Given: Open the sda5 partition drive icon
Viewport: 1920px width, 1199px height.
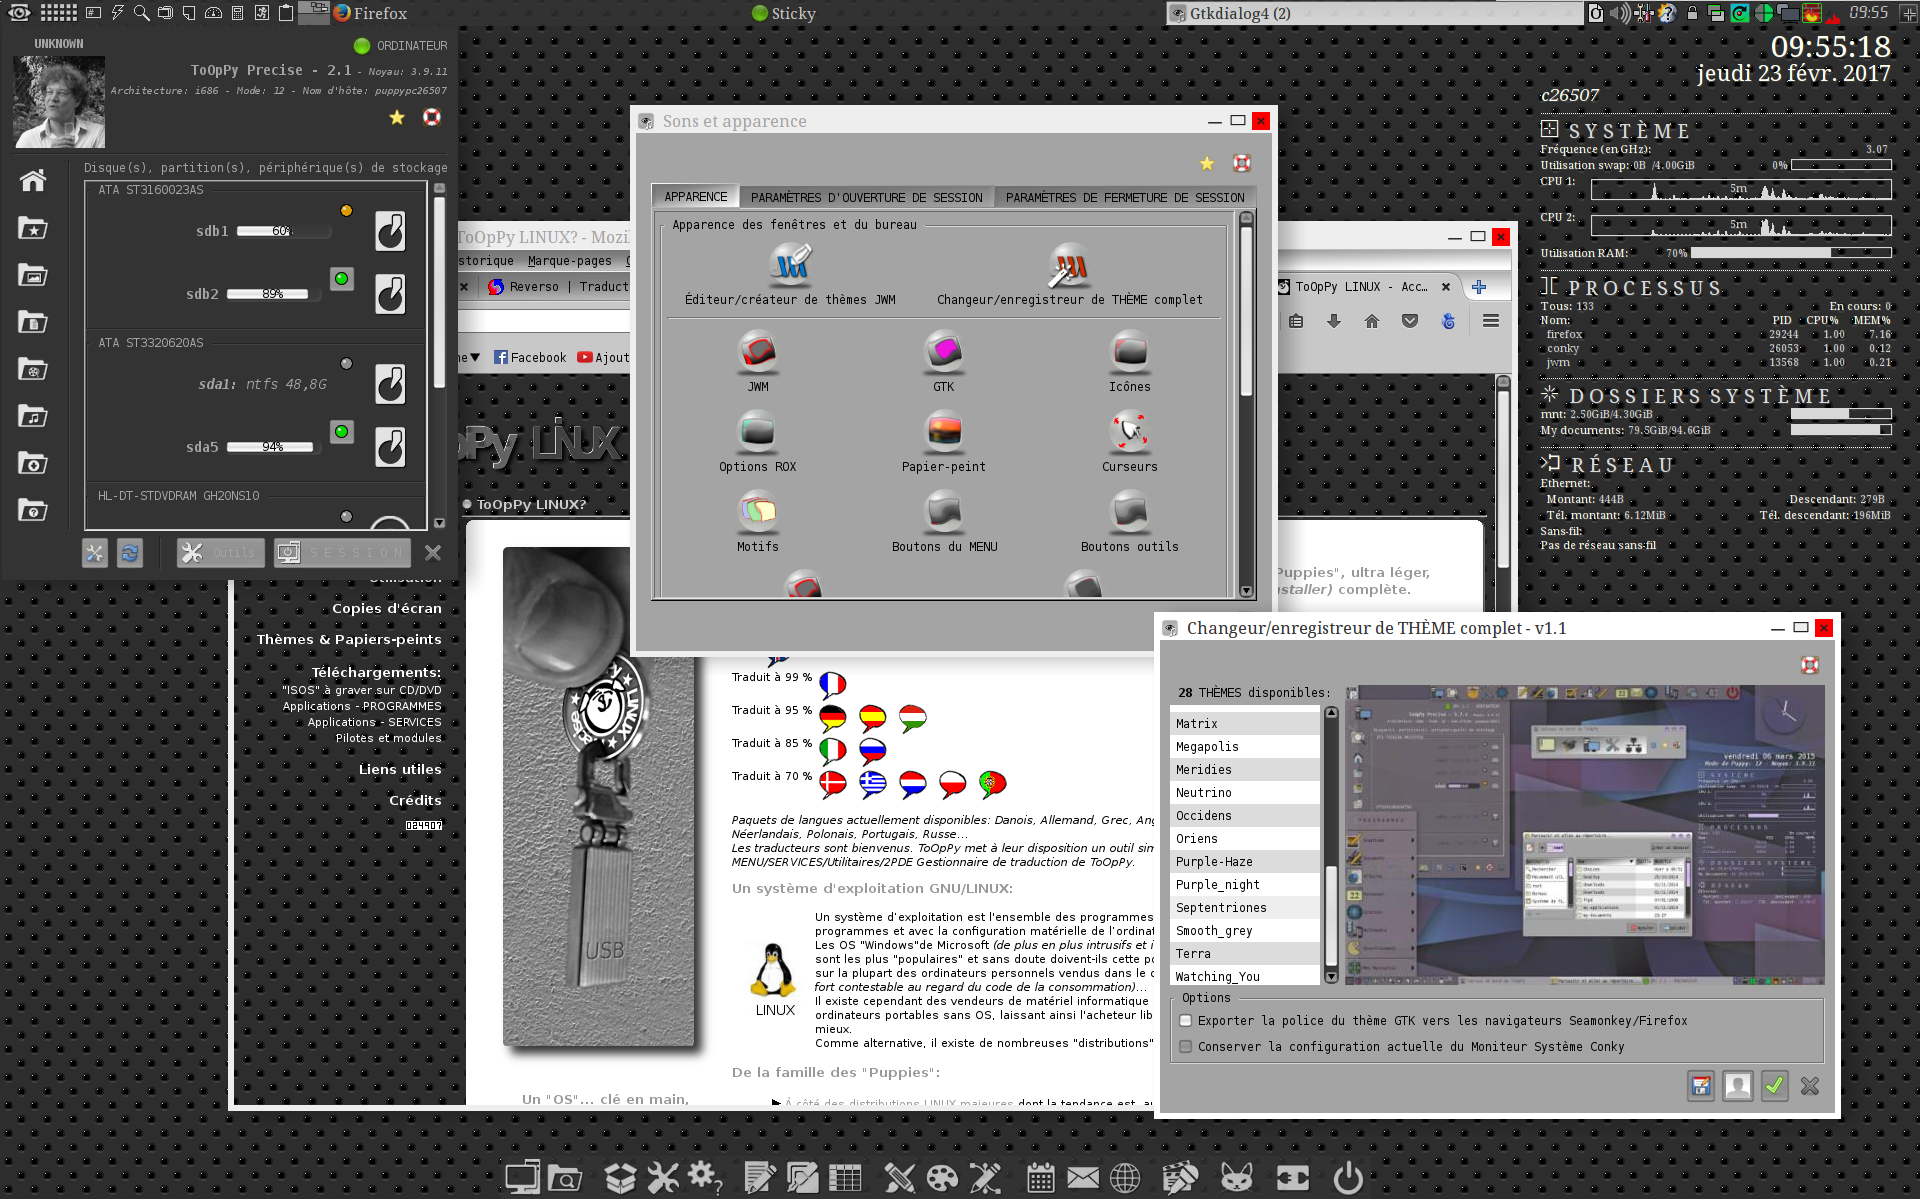Looking at the screenshot, I should click(x=390, y=447).
